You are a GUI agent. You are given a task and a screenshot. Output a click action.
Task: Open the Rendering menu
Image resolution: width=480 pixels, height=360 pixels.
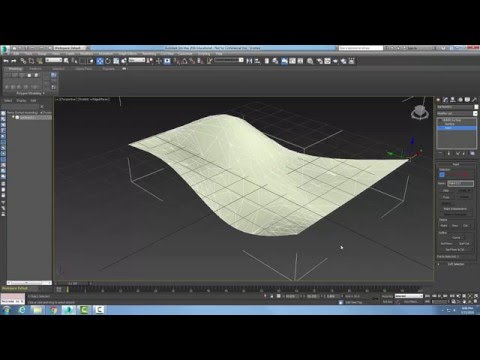tap(149, 53)
